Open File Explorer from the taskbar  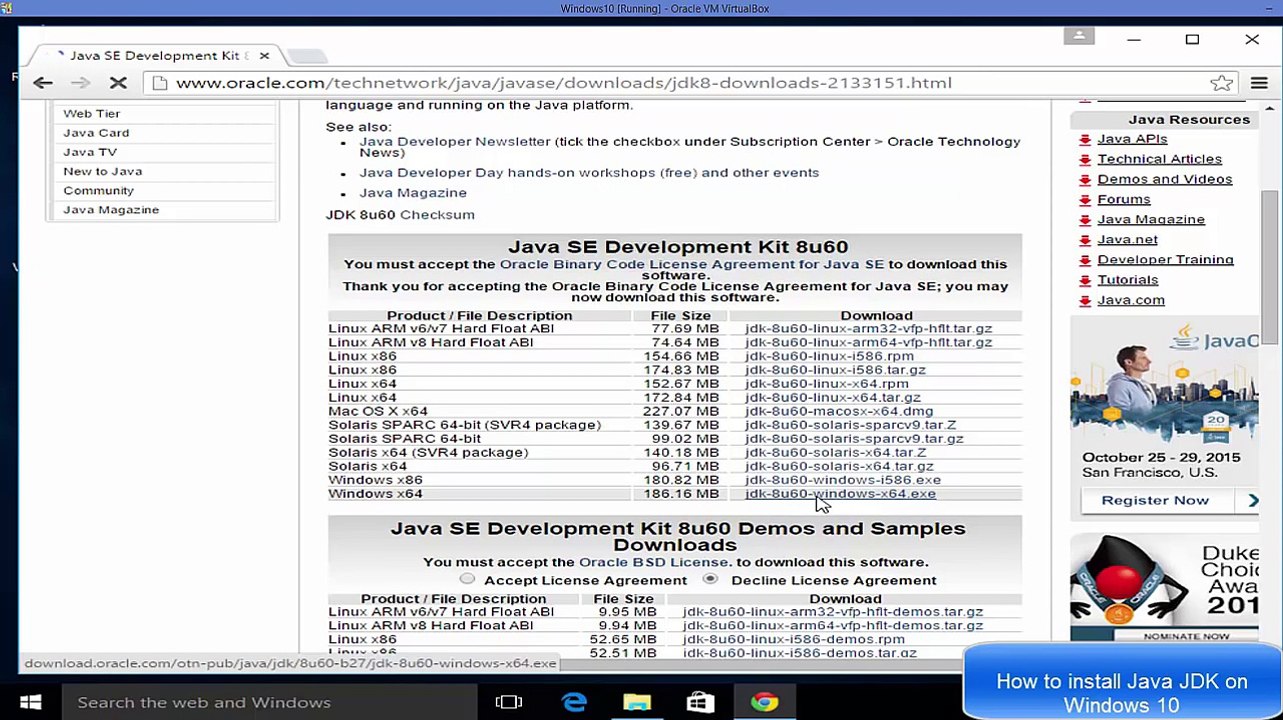(637, 702)
